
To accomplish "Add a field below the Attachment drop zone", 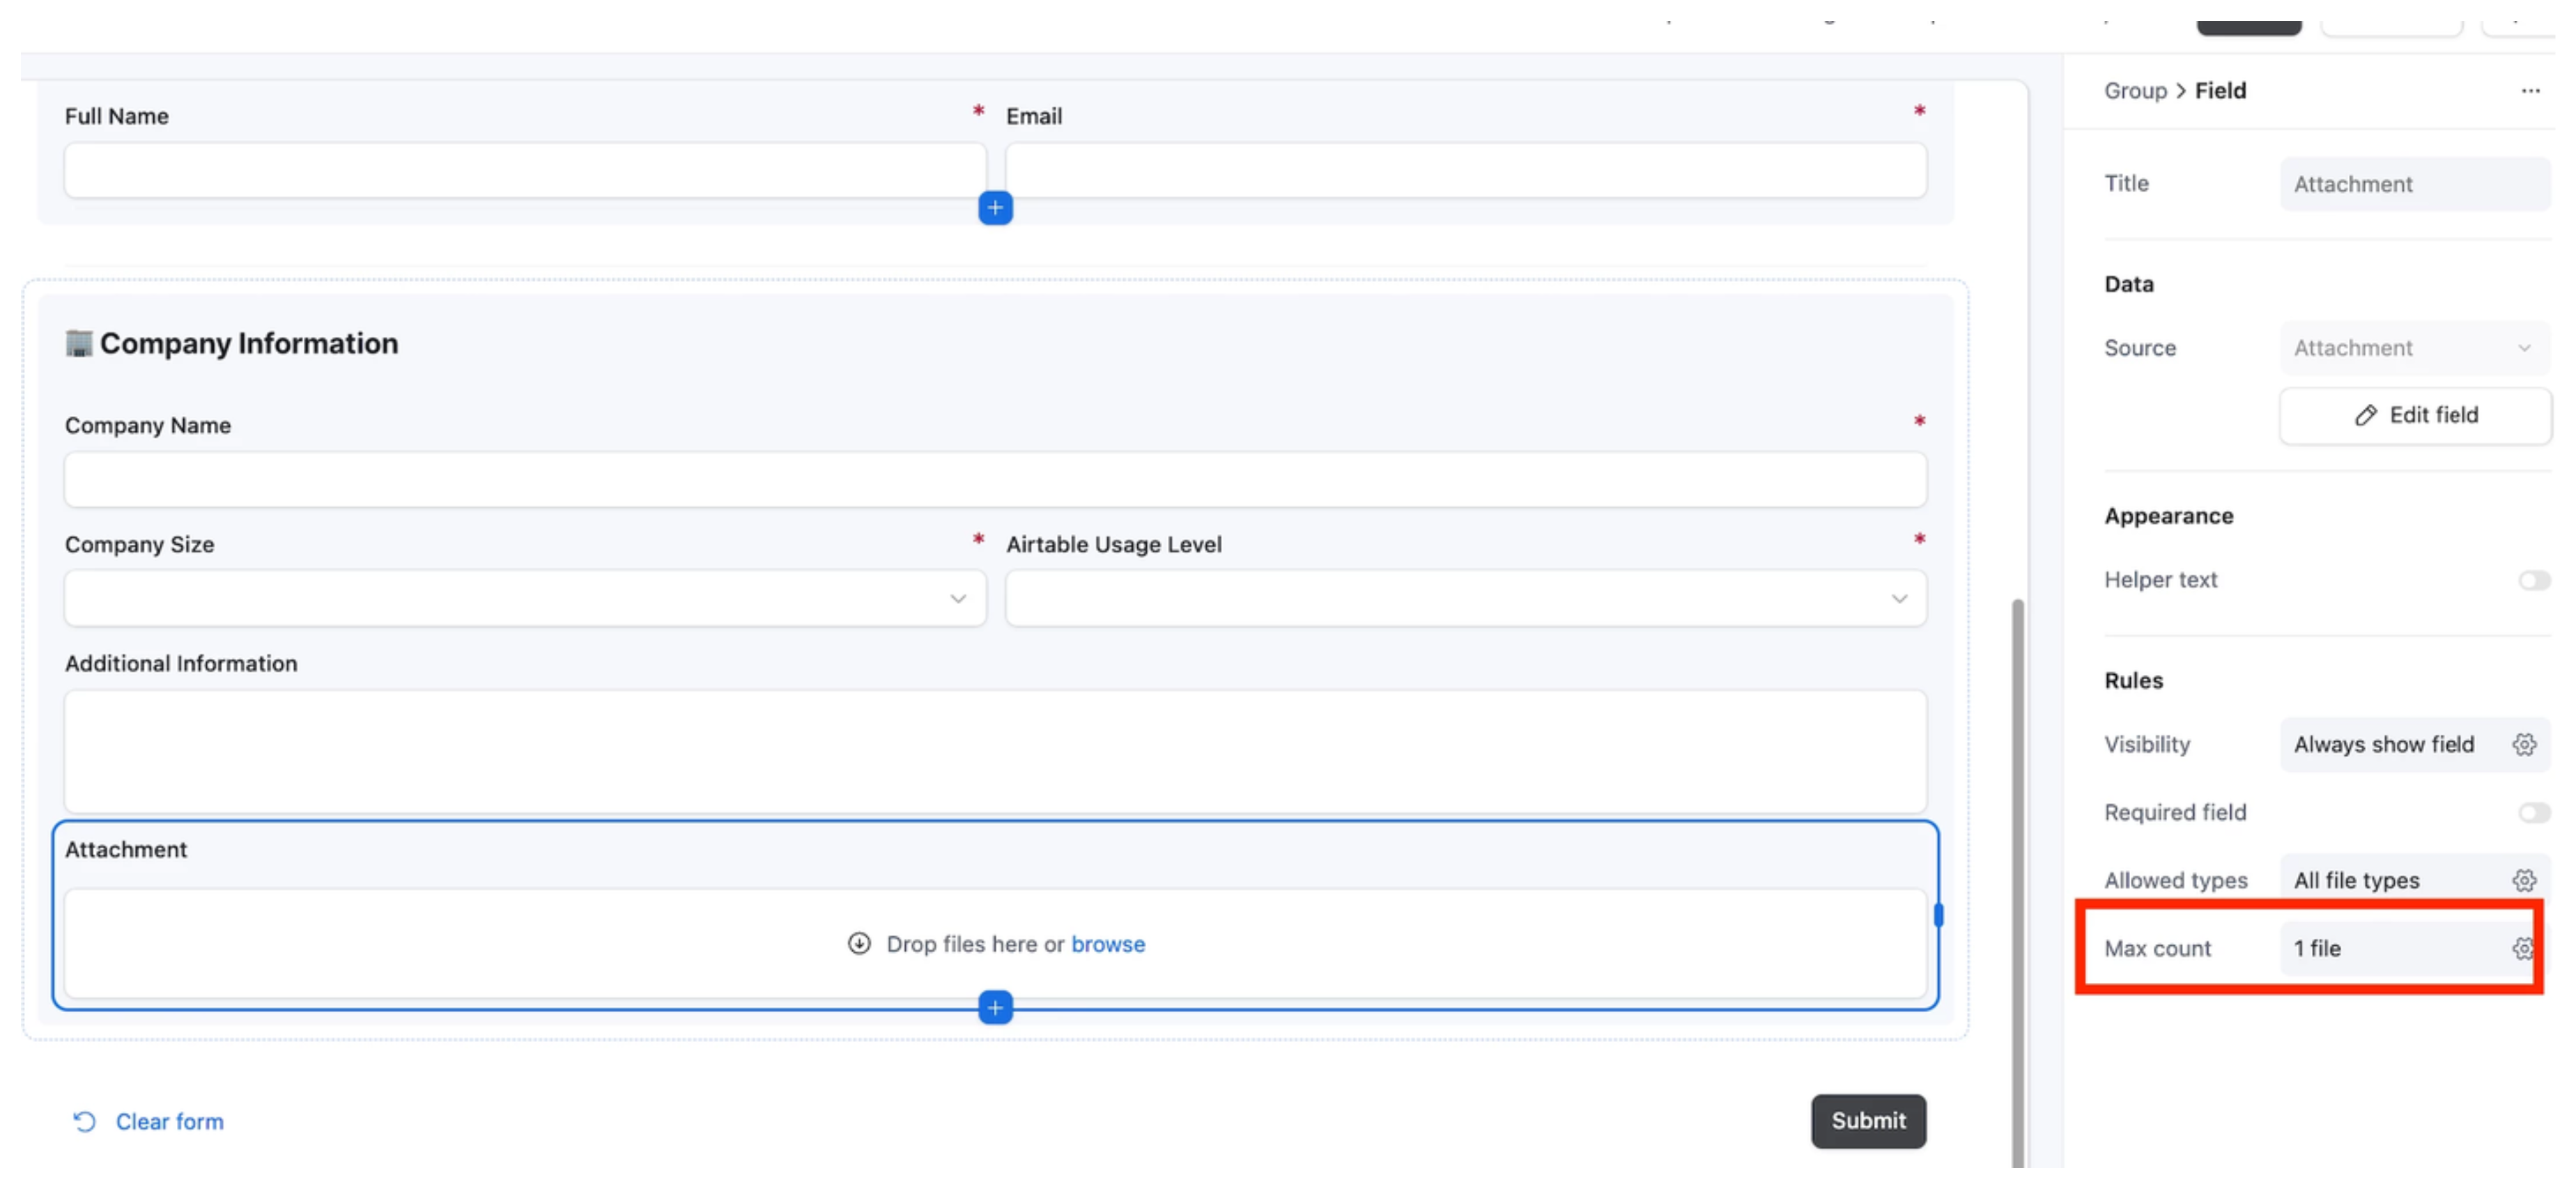I will click(x=994, y=1007).
